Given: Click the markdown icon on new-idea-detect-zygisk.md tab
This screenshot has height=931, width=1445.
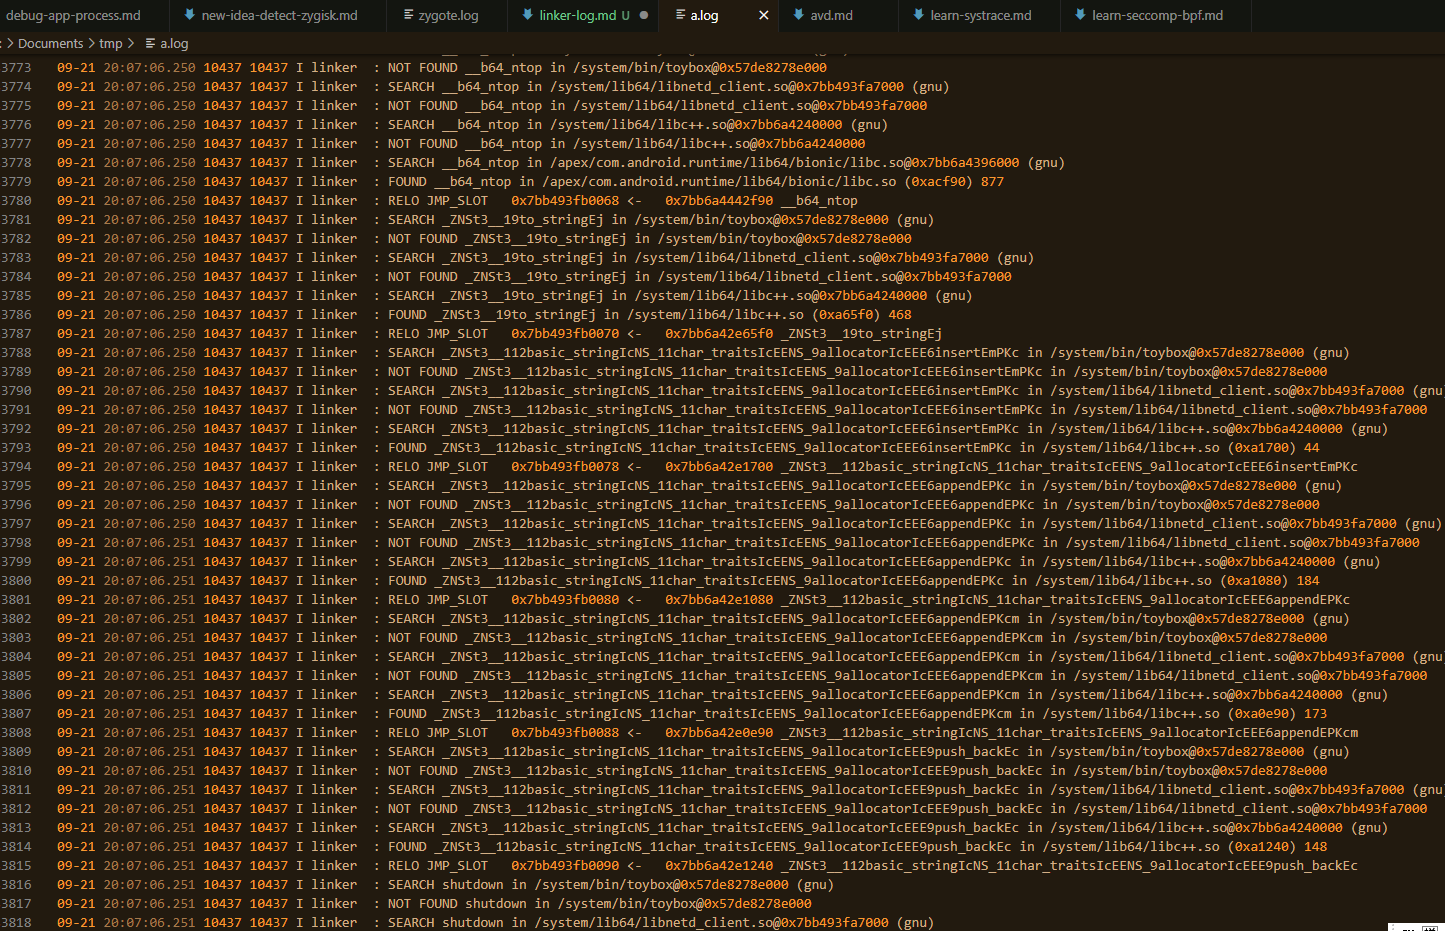Looking at the screenshot, I should coord(190,15).
